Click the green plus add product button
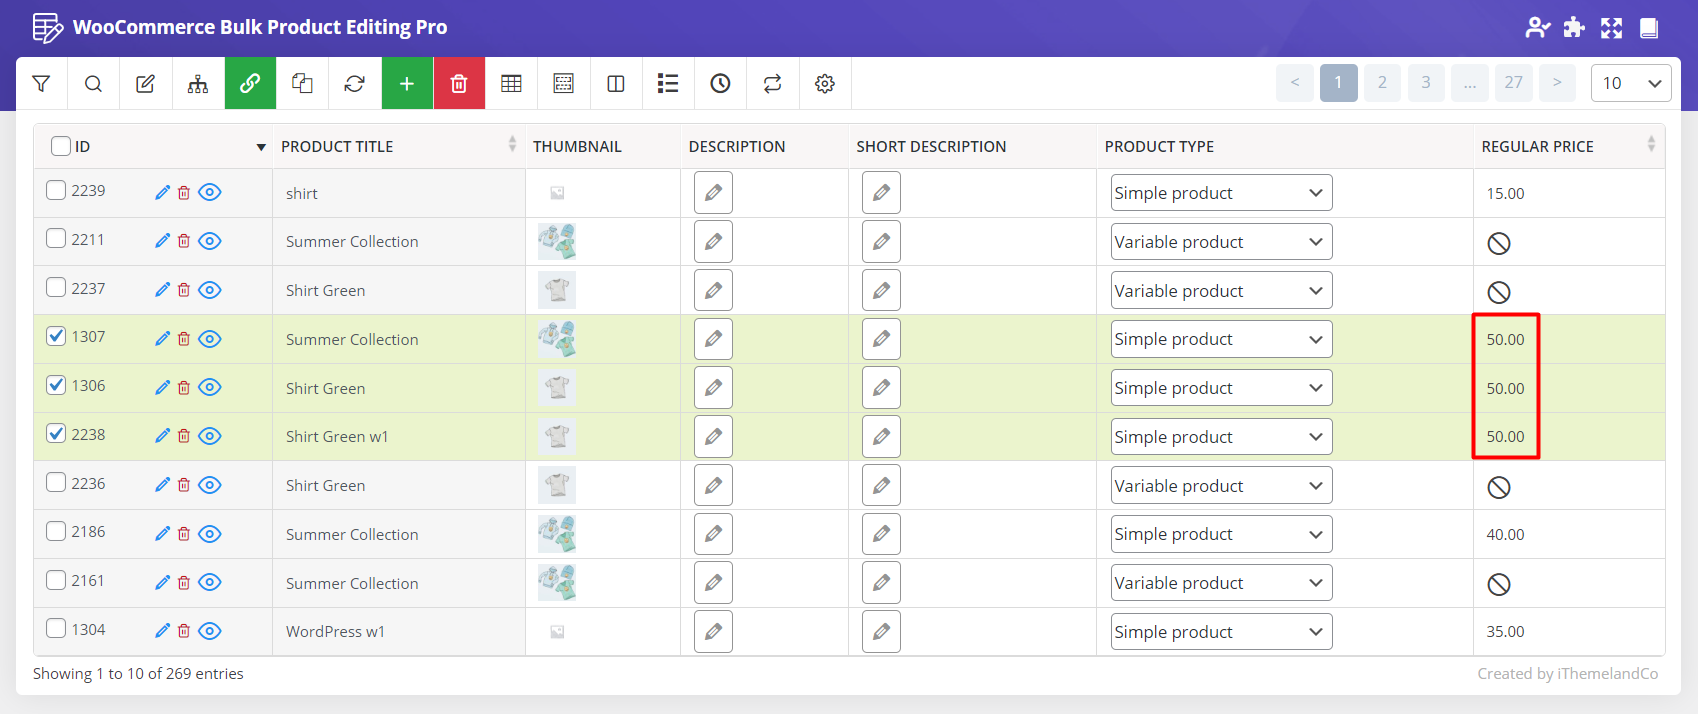This screenshot has width=1698, height=714. [x=407, y=84]
